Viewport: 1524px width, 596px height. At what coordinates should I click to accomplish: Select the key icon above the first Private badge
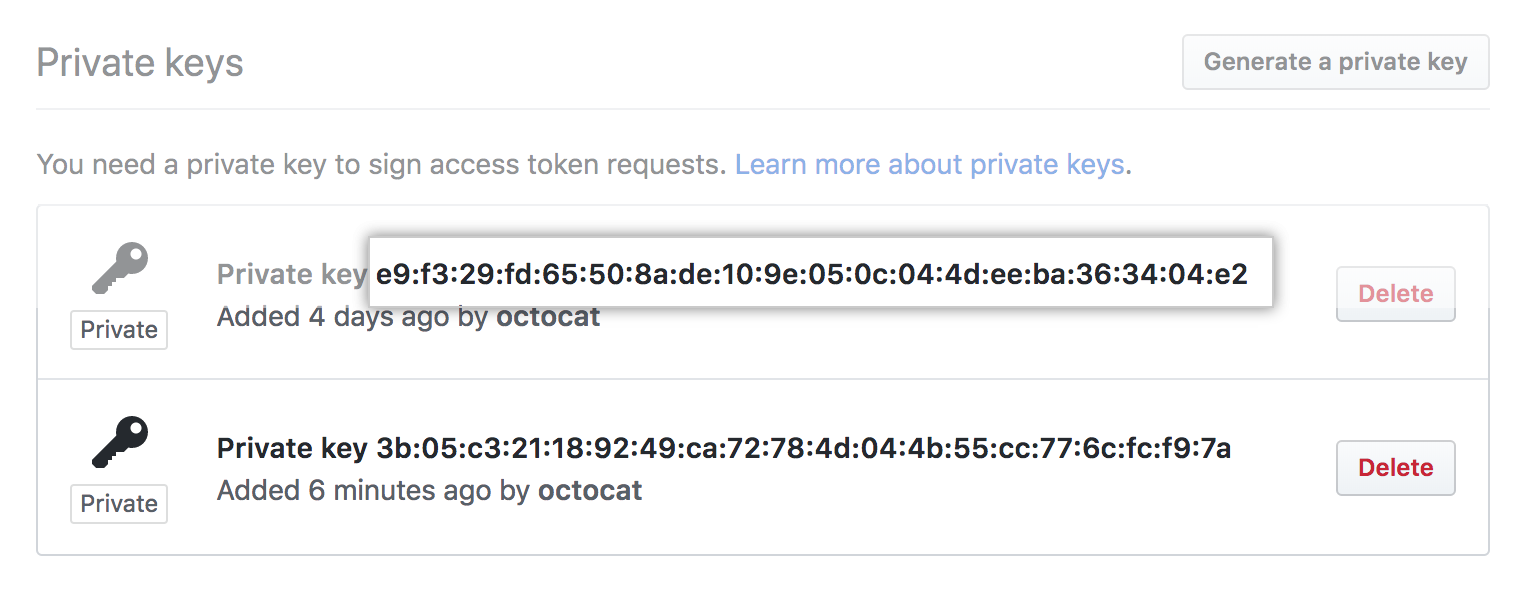[118, 268]
